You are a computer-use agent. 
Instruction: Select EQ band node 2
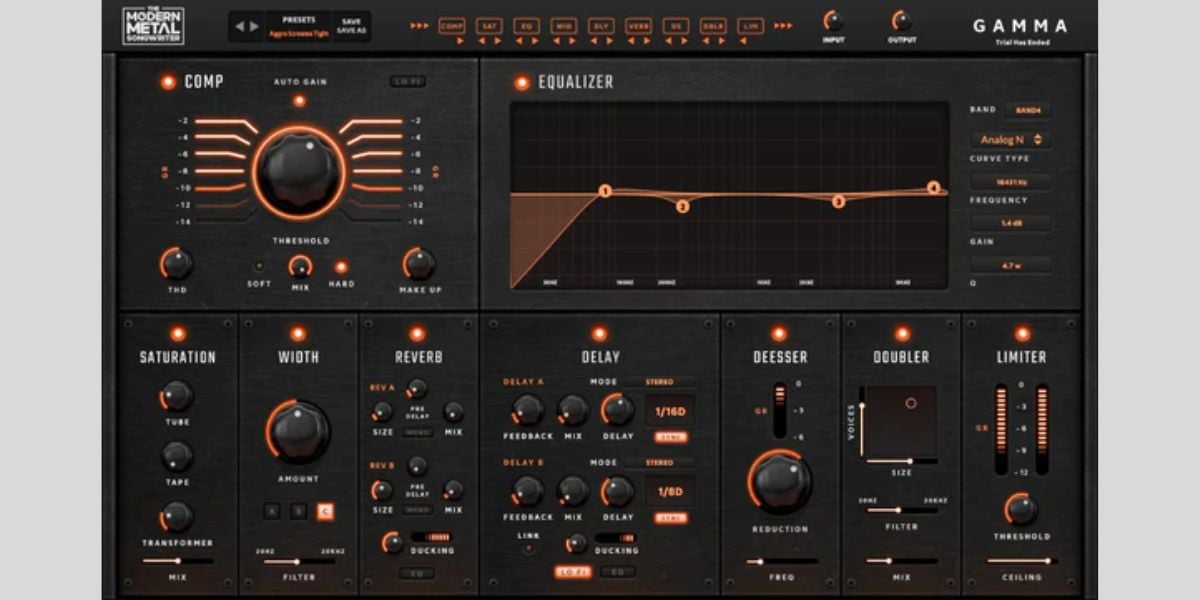[683, 207]
